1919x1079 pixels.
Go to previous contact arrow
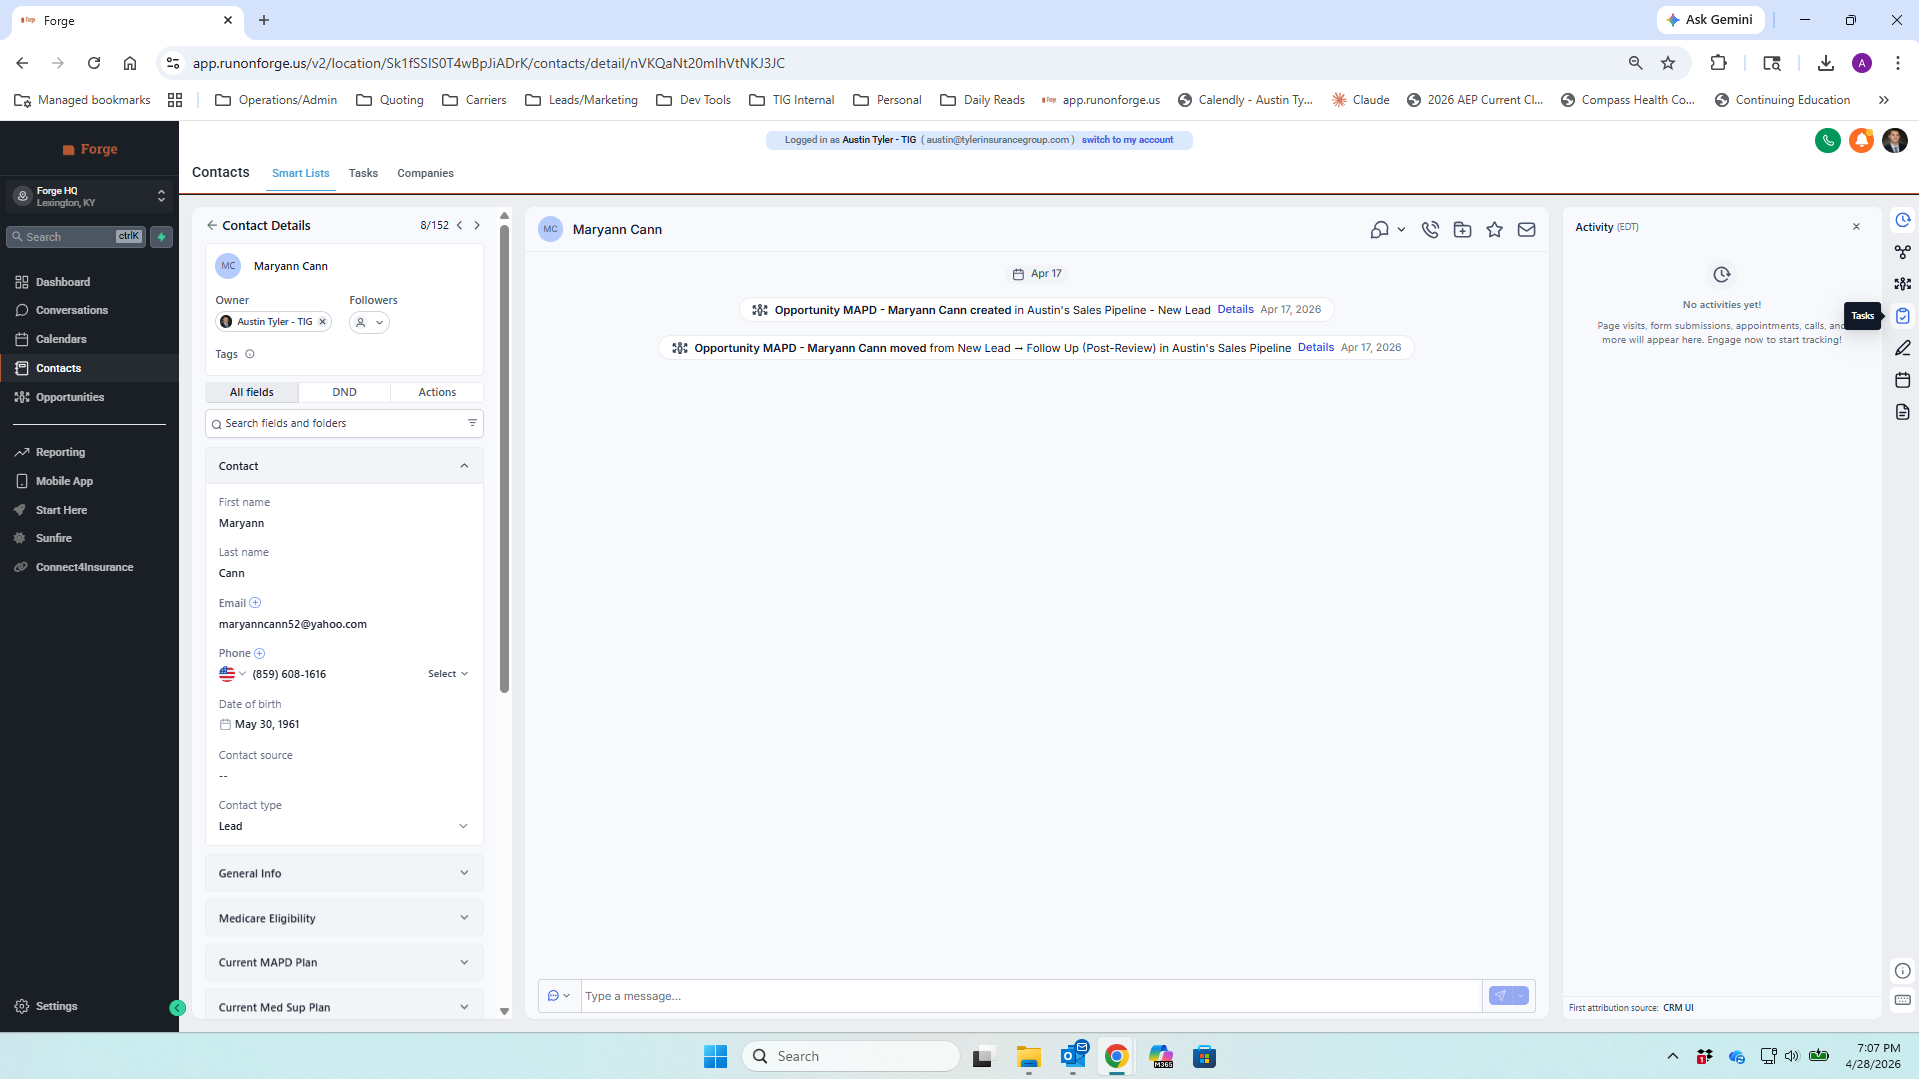[x=460, y=226]
